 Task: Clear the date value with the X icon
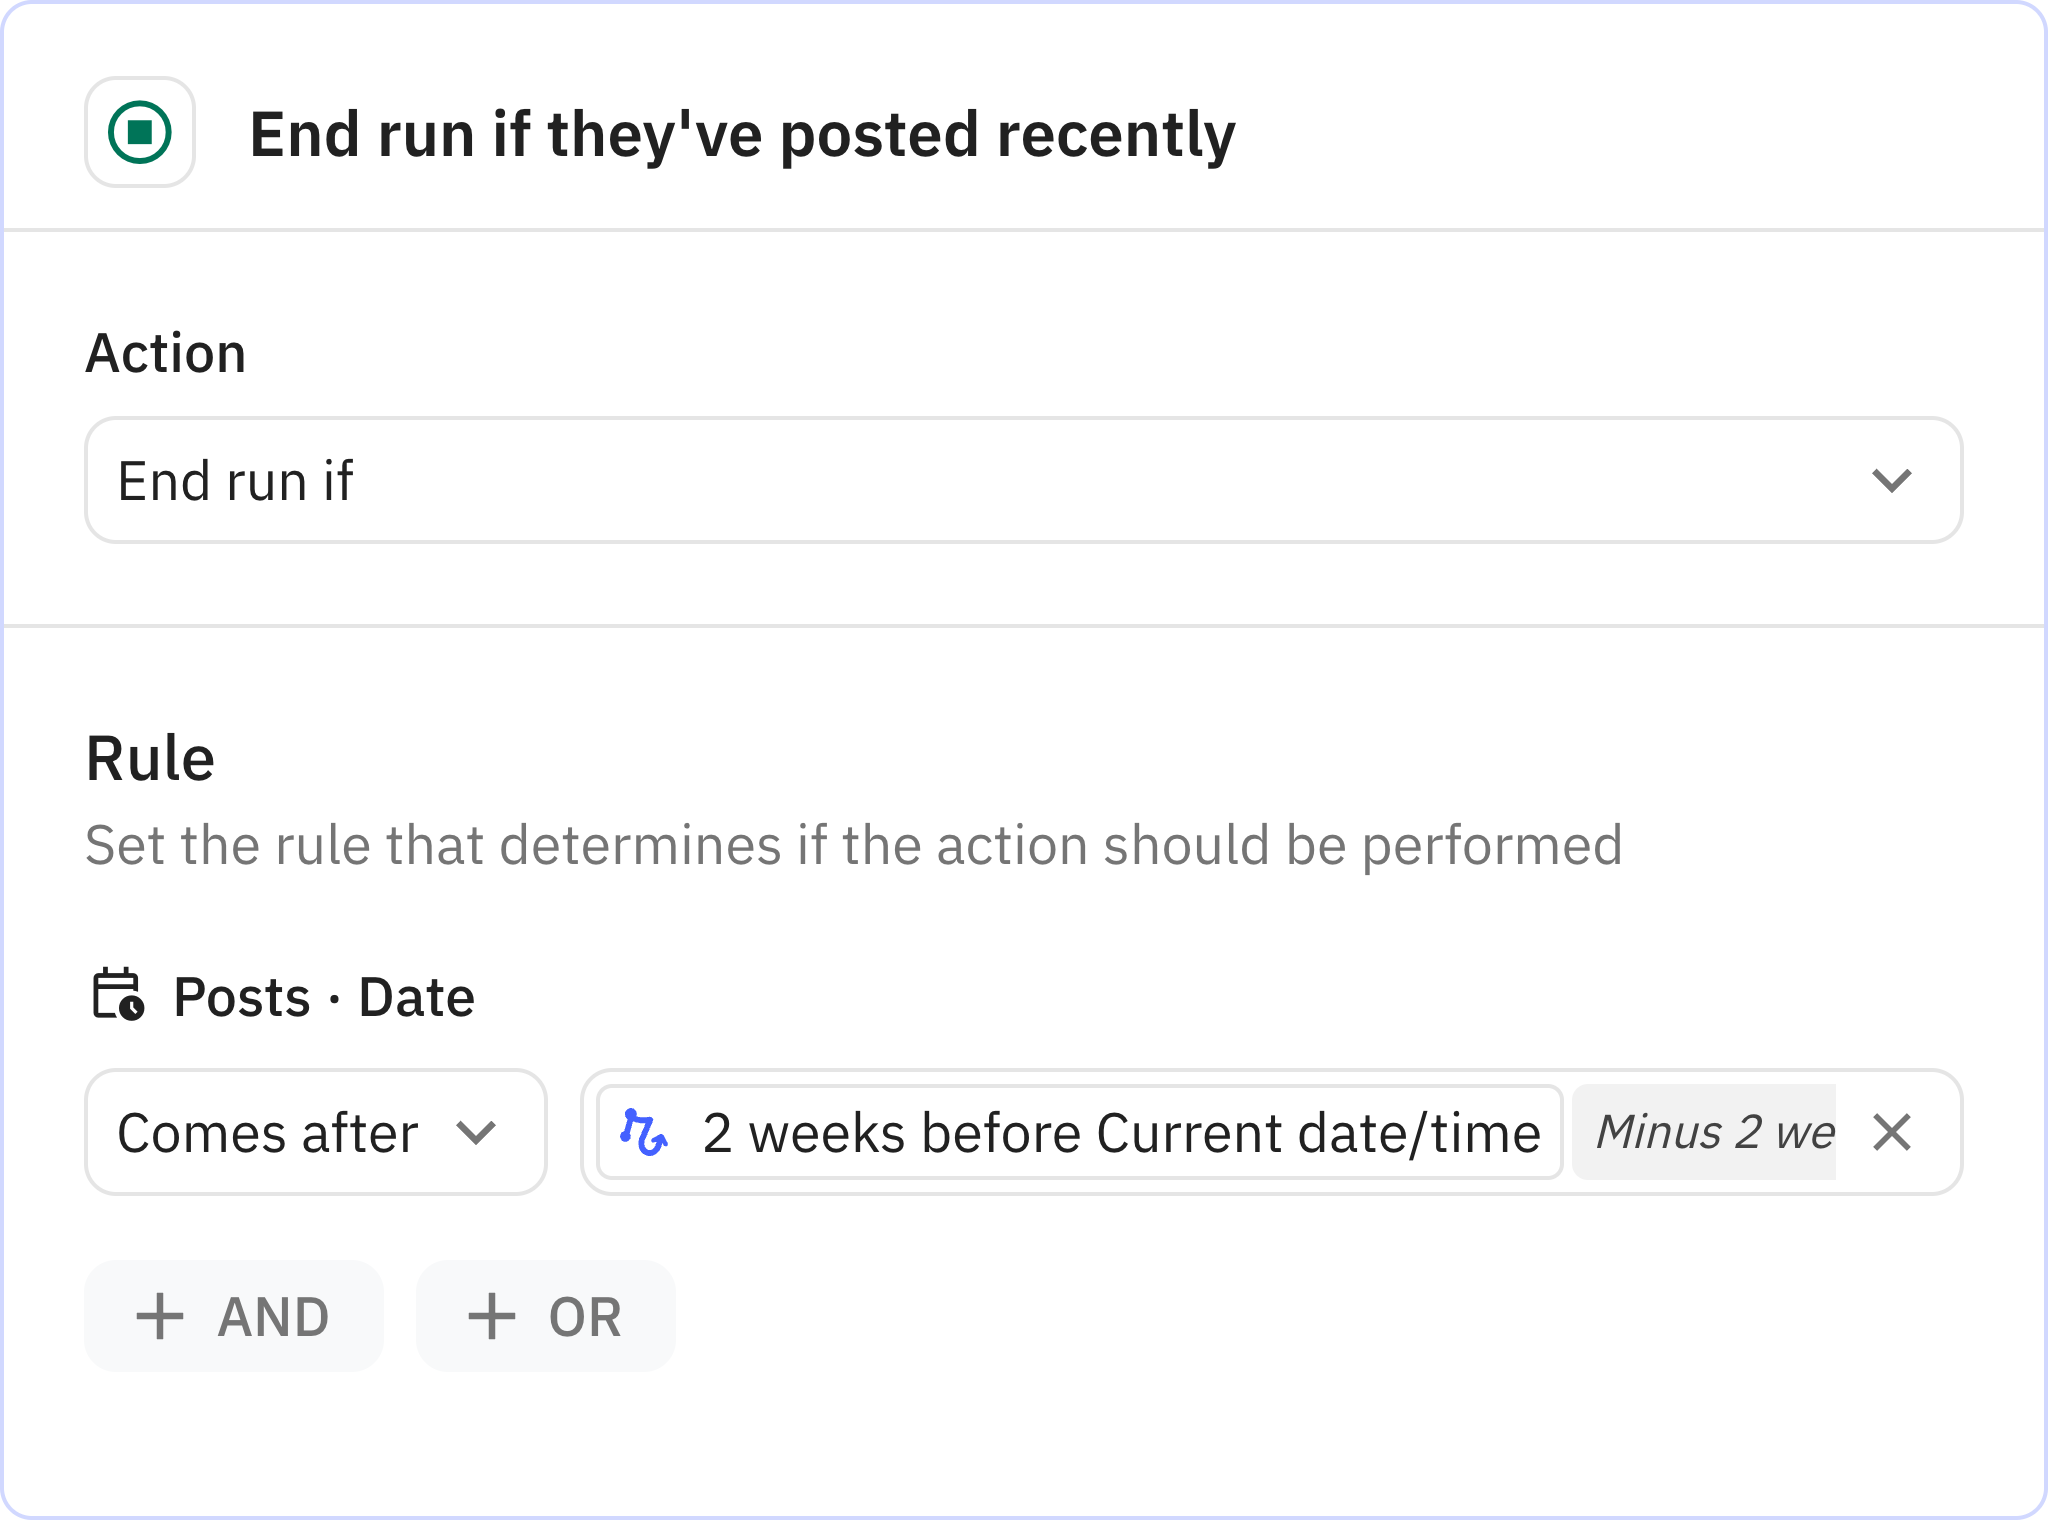pyautogui.click(x=1891, y=1133)
